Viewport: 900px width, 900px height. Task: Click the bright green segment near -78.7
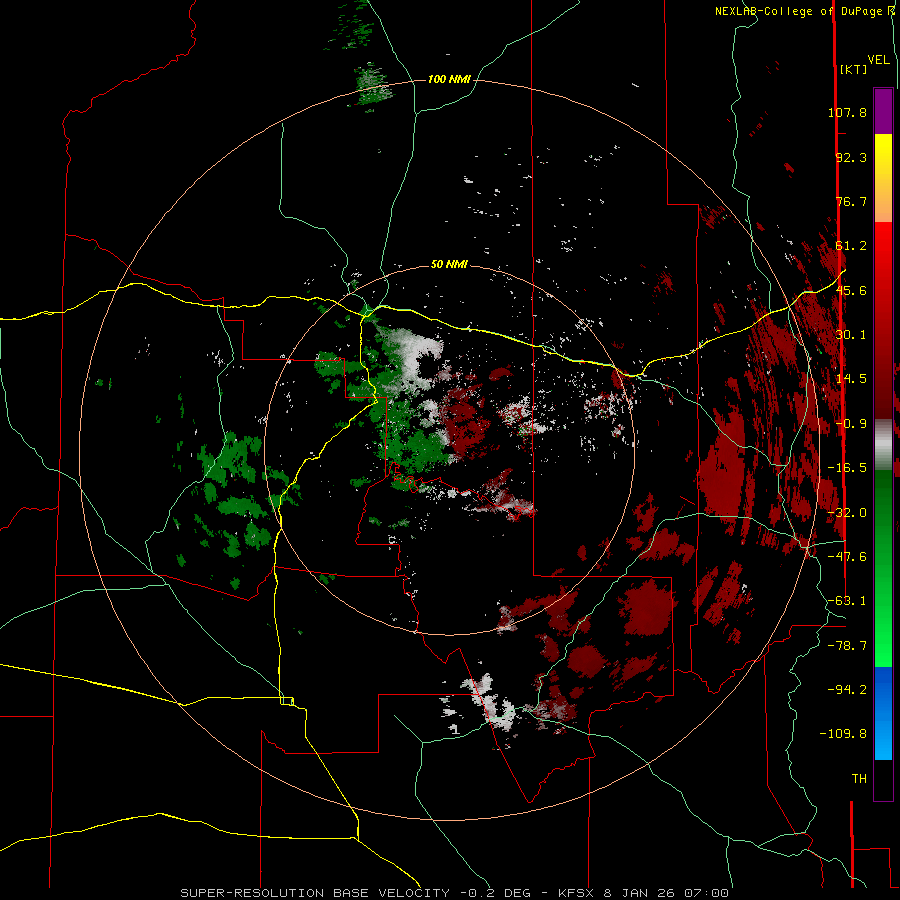(x=883, y=646)
